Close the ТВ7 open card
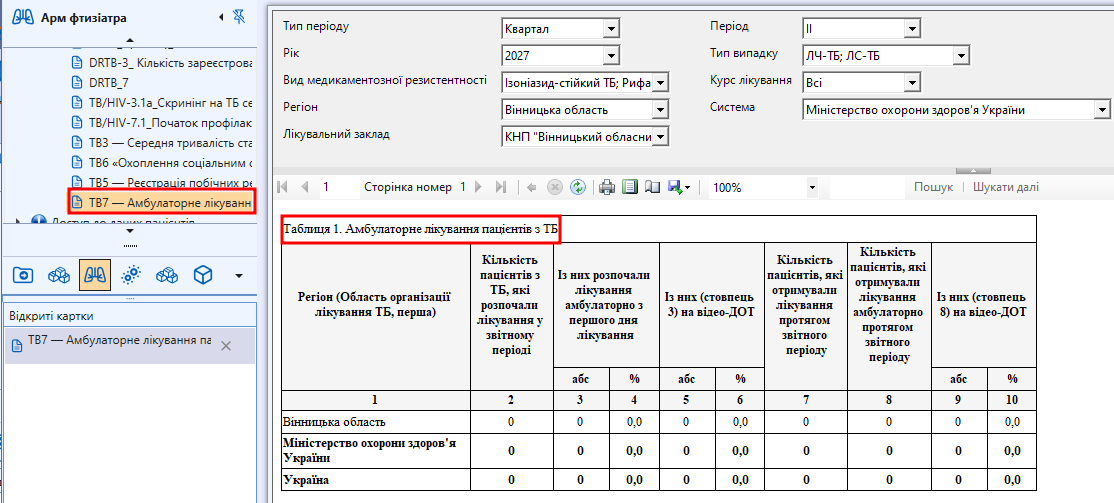This screenshot has width=1114, height=503. pos(226,346)
